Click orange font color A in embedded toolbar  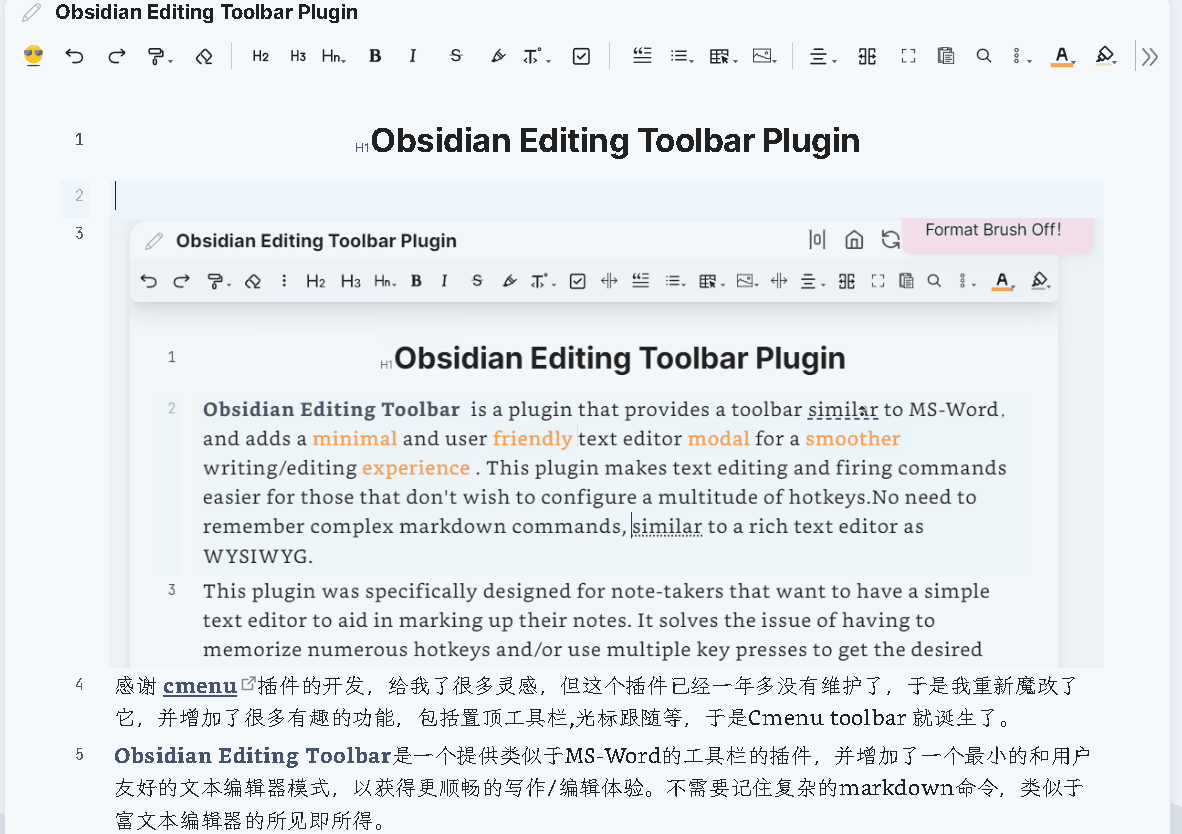point(1002,281)
